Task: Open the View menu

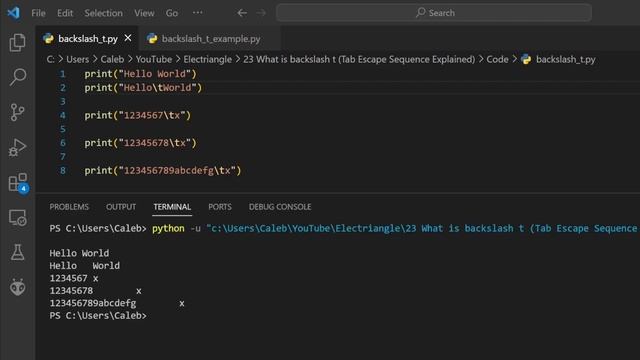Action: [144, 13]
